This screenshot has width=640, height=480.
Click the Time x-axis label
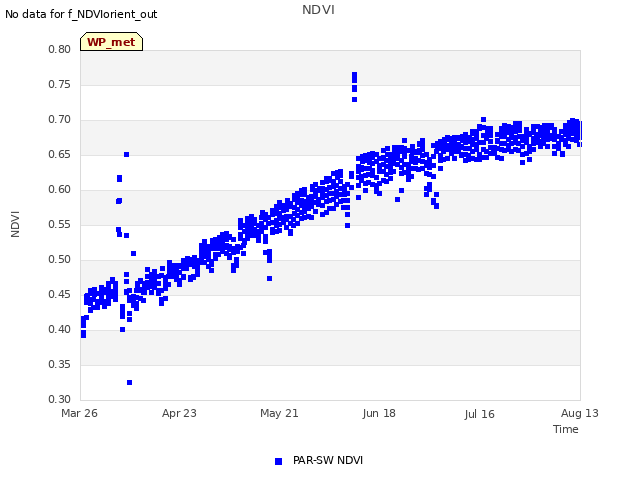(566, 429)
